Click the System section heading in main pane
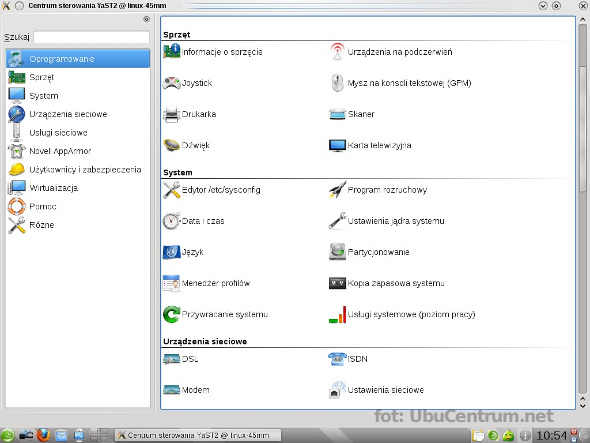Viewport: 590px width, 443px height. (x=178, y=172)
